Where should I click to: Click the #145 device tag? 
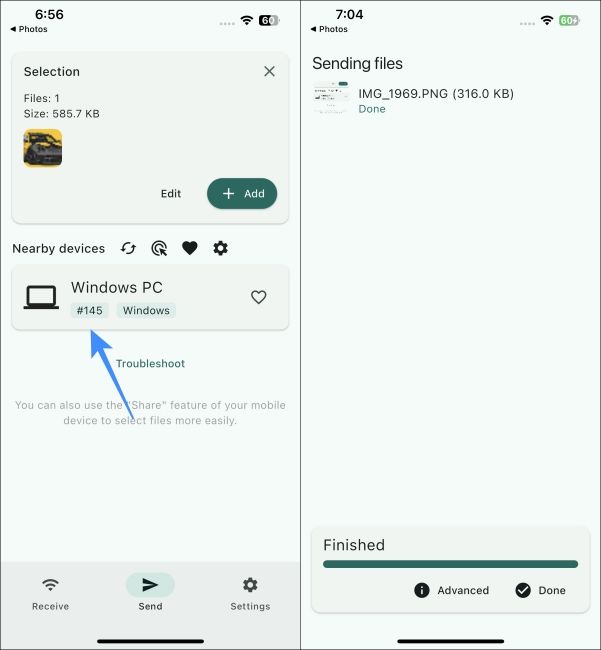click(90, 310)
